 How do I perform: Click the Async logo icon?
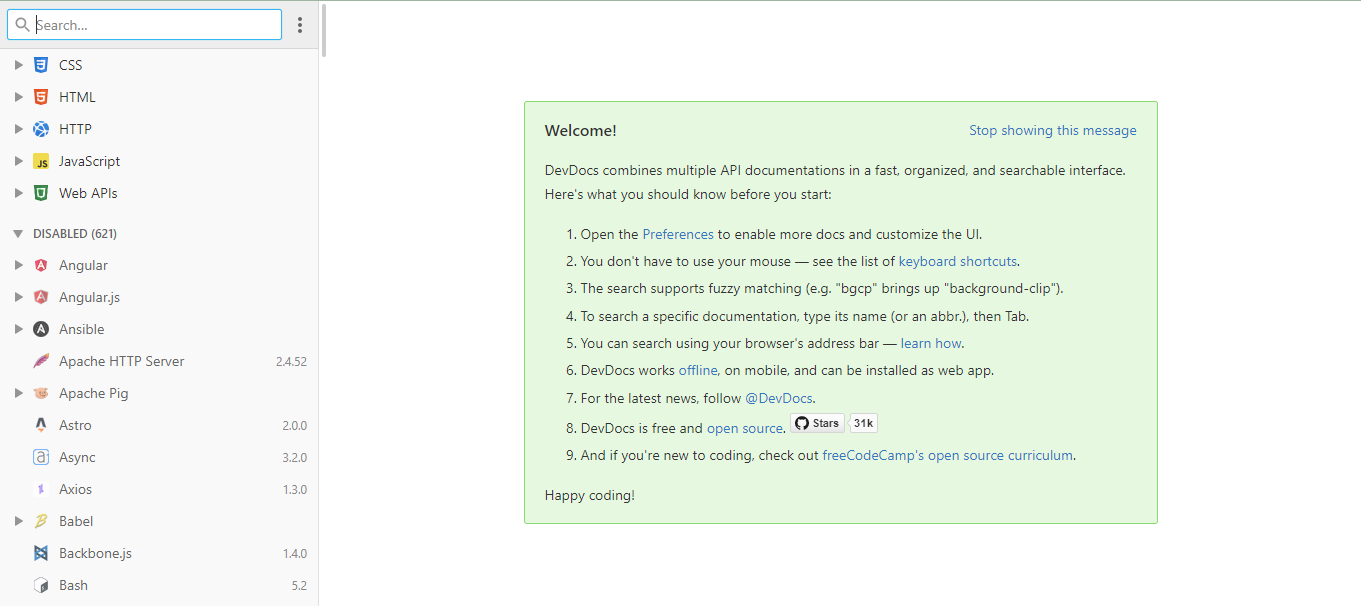pos(41,457)
